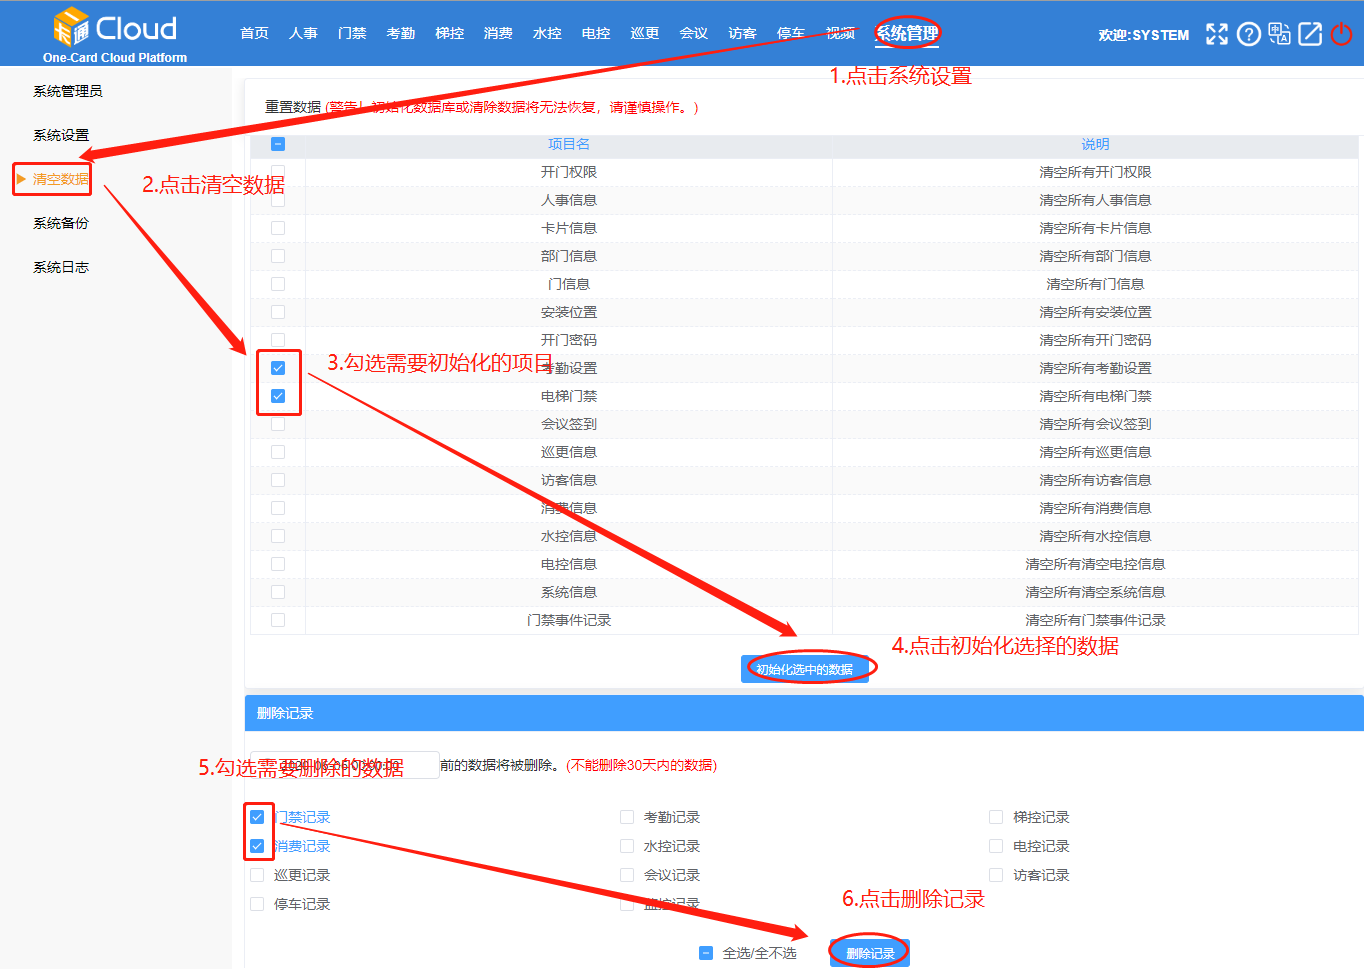Click the 删除记录 button
The image size is (1364, 969).
[x=868, y=952]
